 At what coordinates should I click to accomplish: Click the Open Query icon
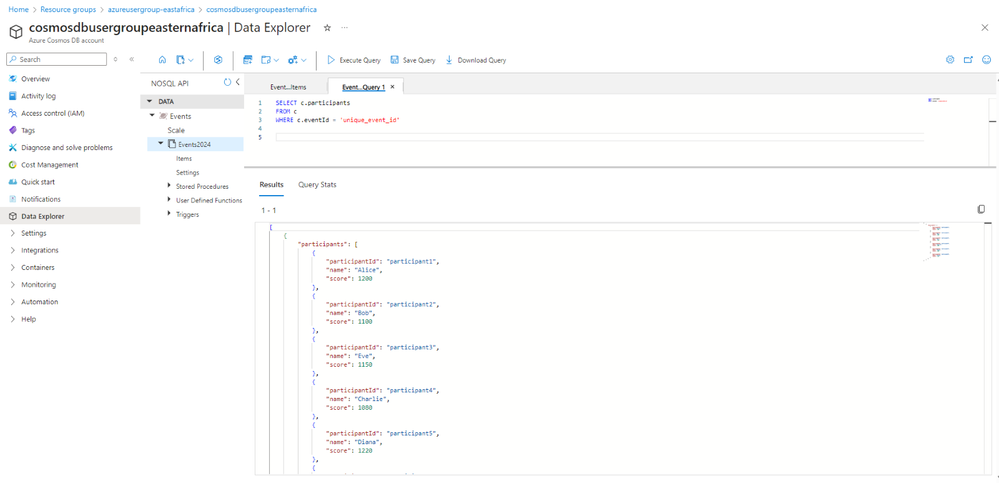pyautogui.click(x=266, y=60)
